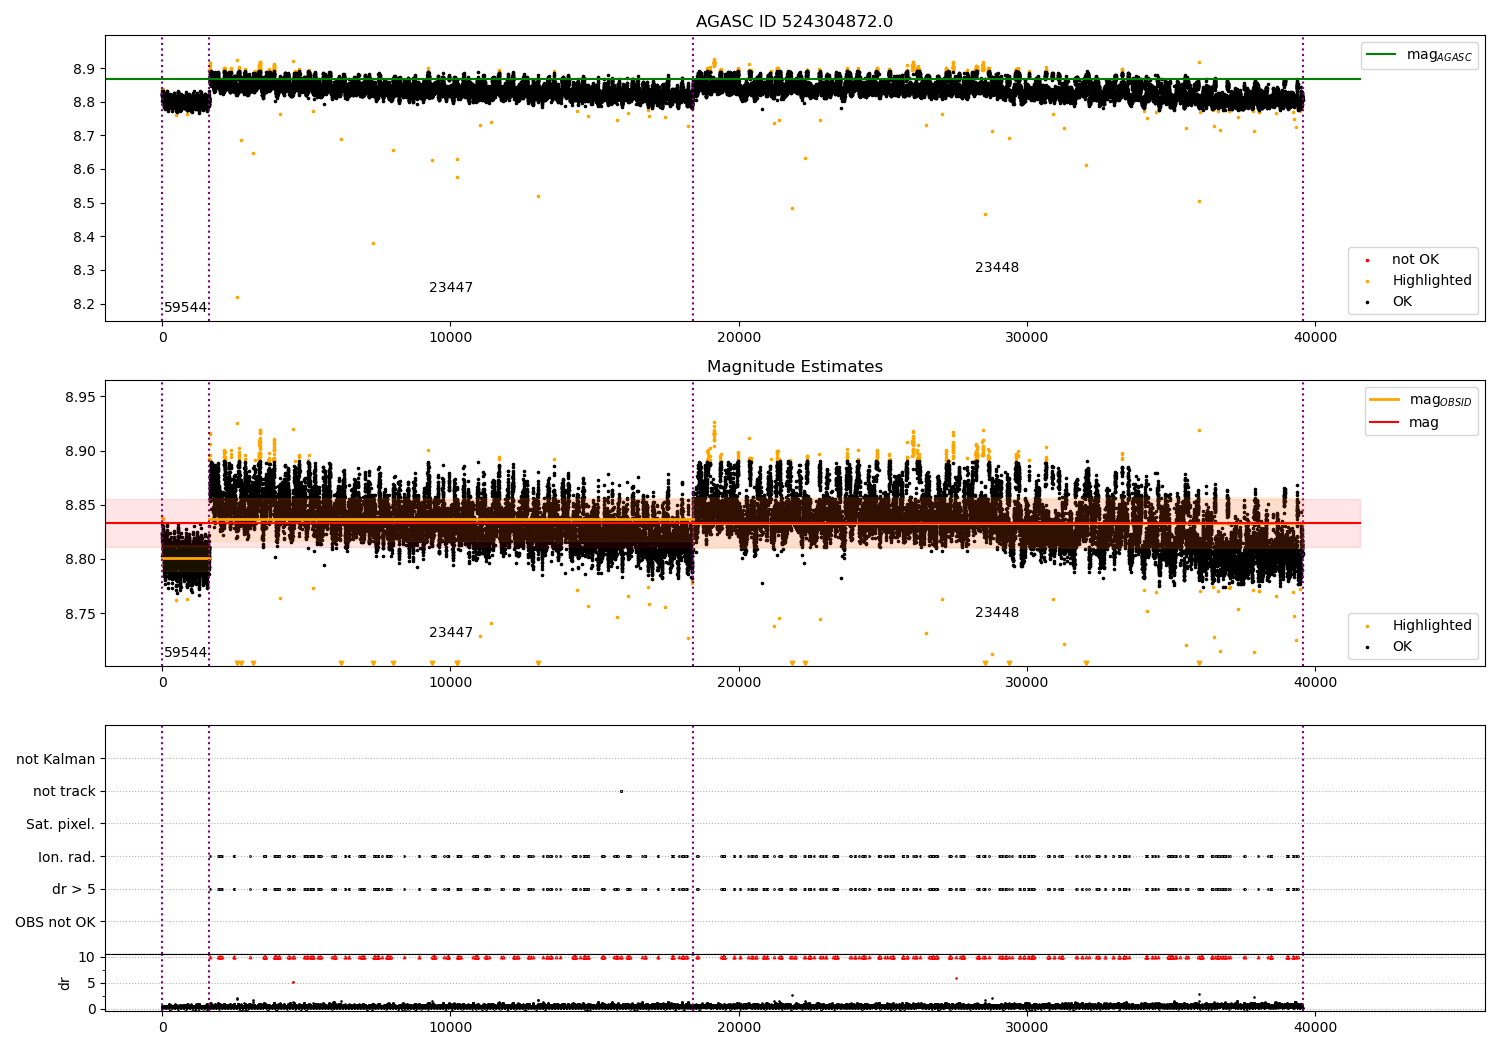Click the "dr > 5" row label

point(74,890)
